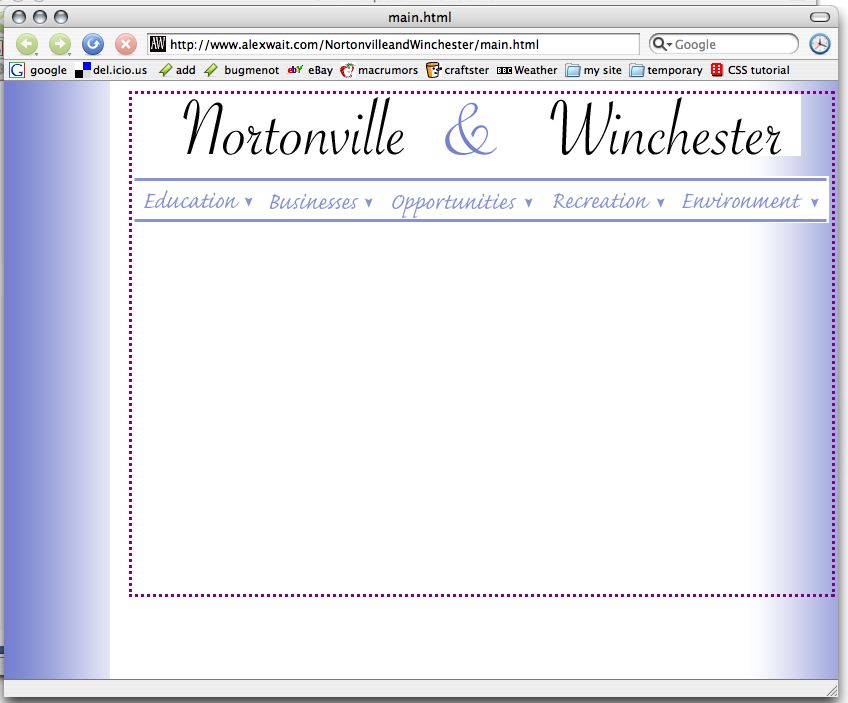
Task: Open the del.icio.us bookmark
Action: coord(120,70)
